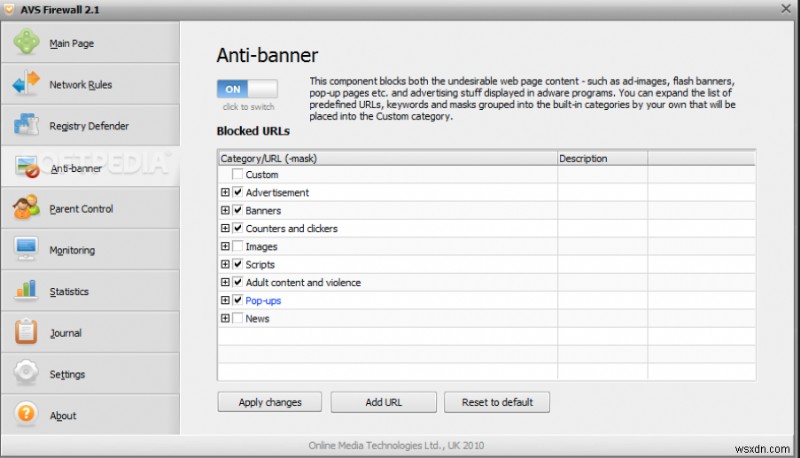Open the Settings section
Image resolution: width=800 pixels, height=458 pixels.
[90, 373]
